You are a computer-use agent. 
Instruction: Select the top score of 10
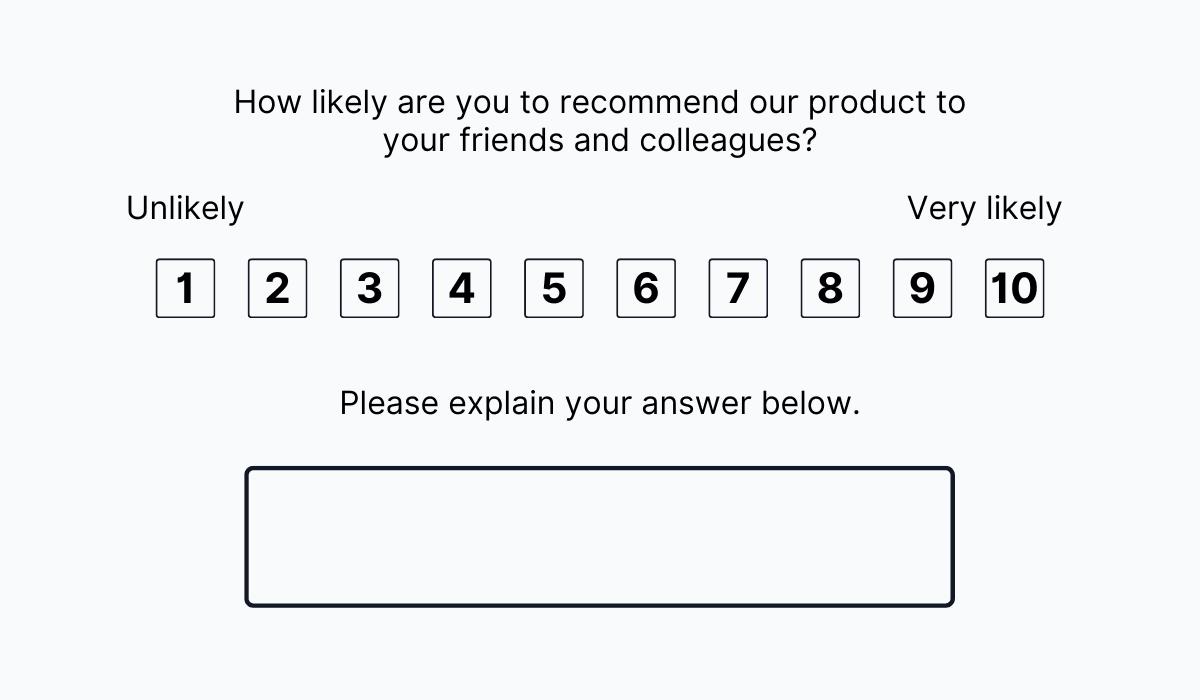[x=1014, y=288]
